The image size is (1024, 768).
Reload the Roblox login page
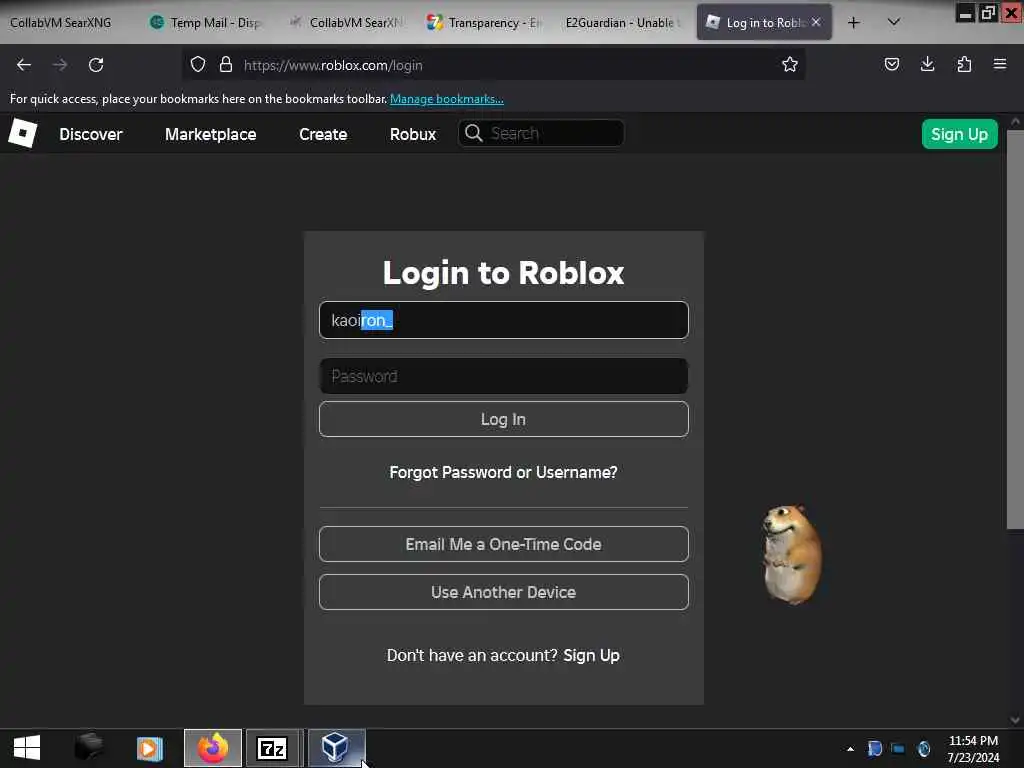(x=96, y=65)
